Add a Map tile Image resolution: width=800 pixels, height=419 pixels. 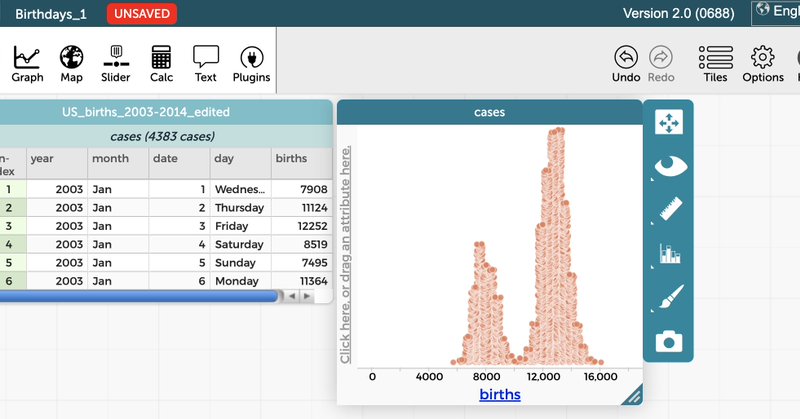(x=71, y=64)
